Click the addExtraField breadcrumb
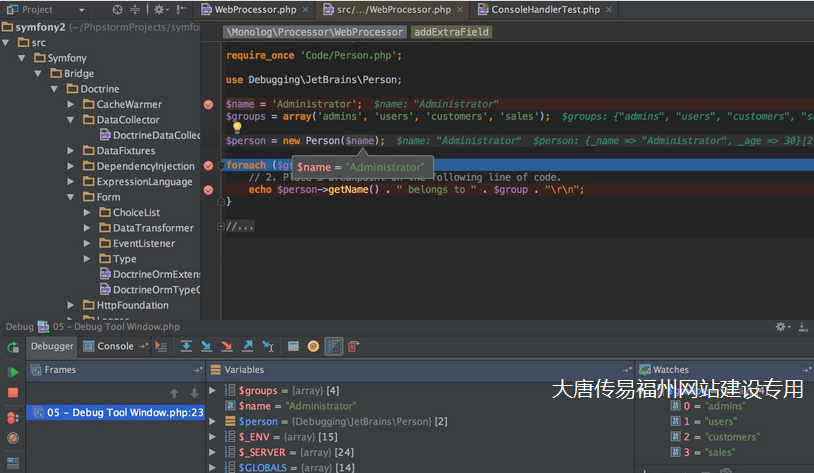Image resolution: width=814 pixels, height=473 pixels. (x=451, y=32)
